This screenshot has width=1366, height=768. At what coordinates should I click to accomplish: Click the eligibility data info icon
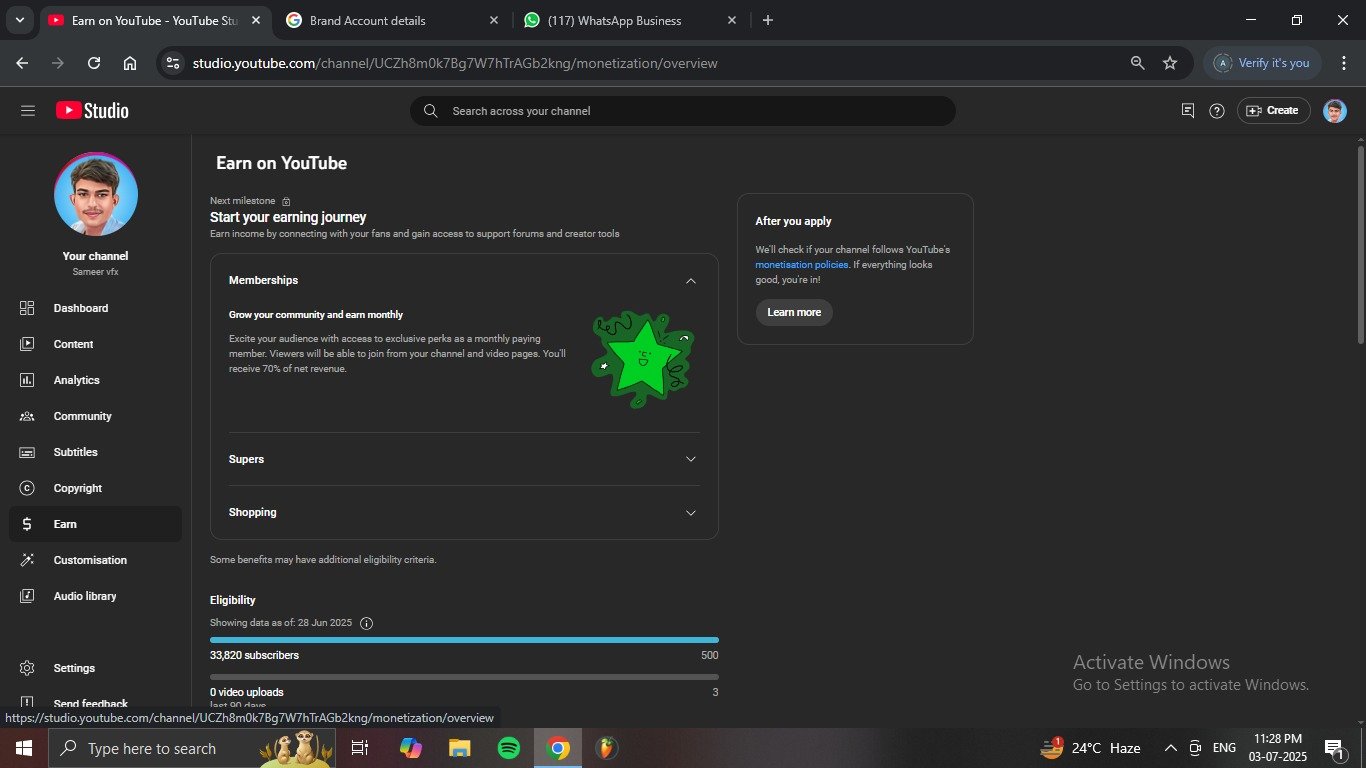pos(366,623)
